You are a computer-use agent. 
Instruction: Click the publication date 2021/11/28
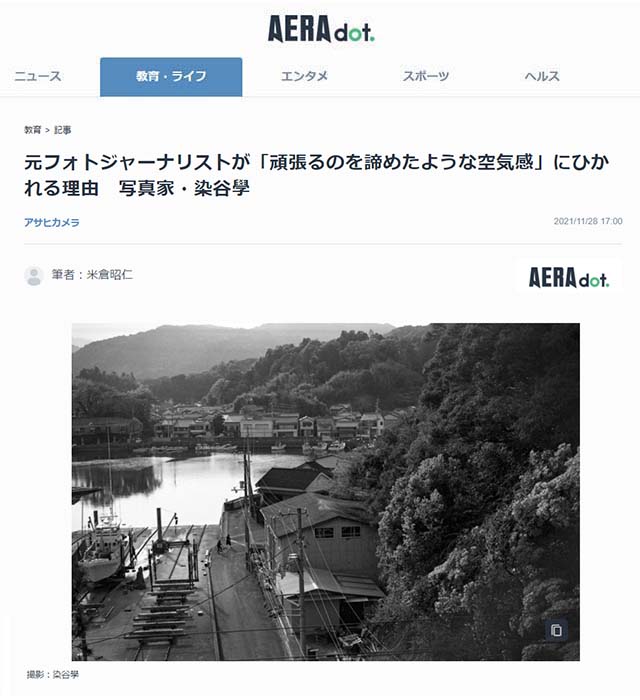[575, 221]
